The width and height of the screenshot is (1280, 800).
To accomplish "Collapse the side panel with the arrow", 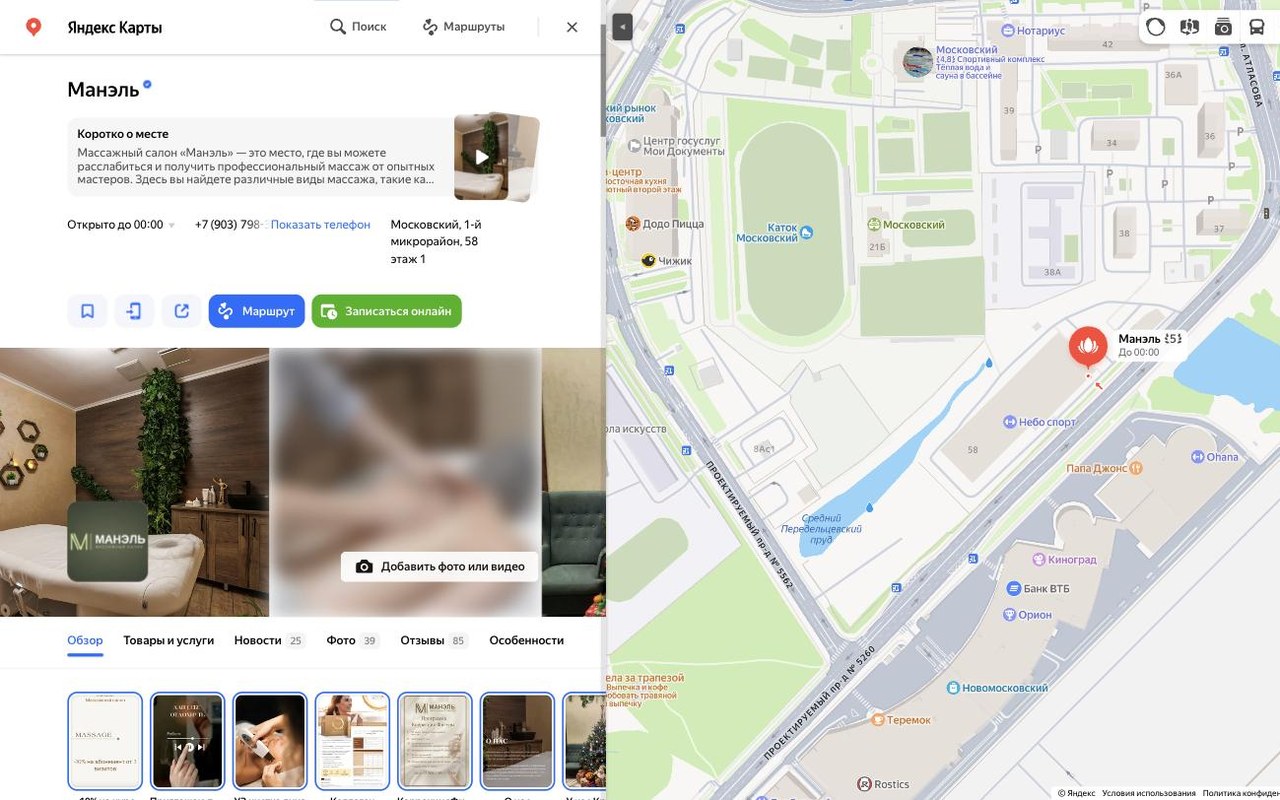I will tap(622, 27).
